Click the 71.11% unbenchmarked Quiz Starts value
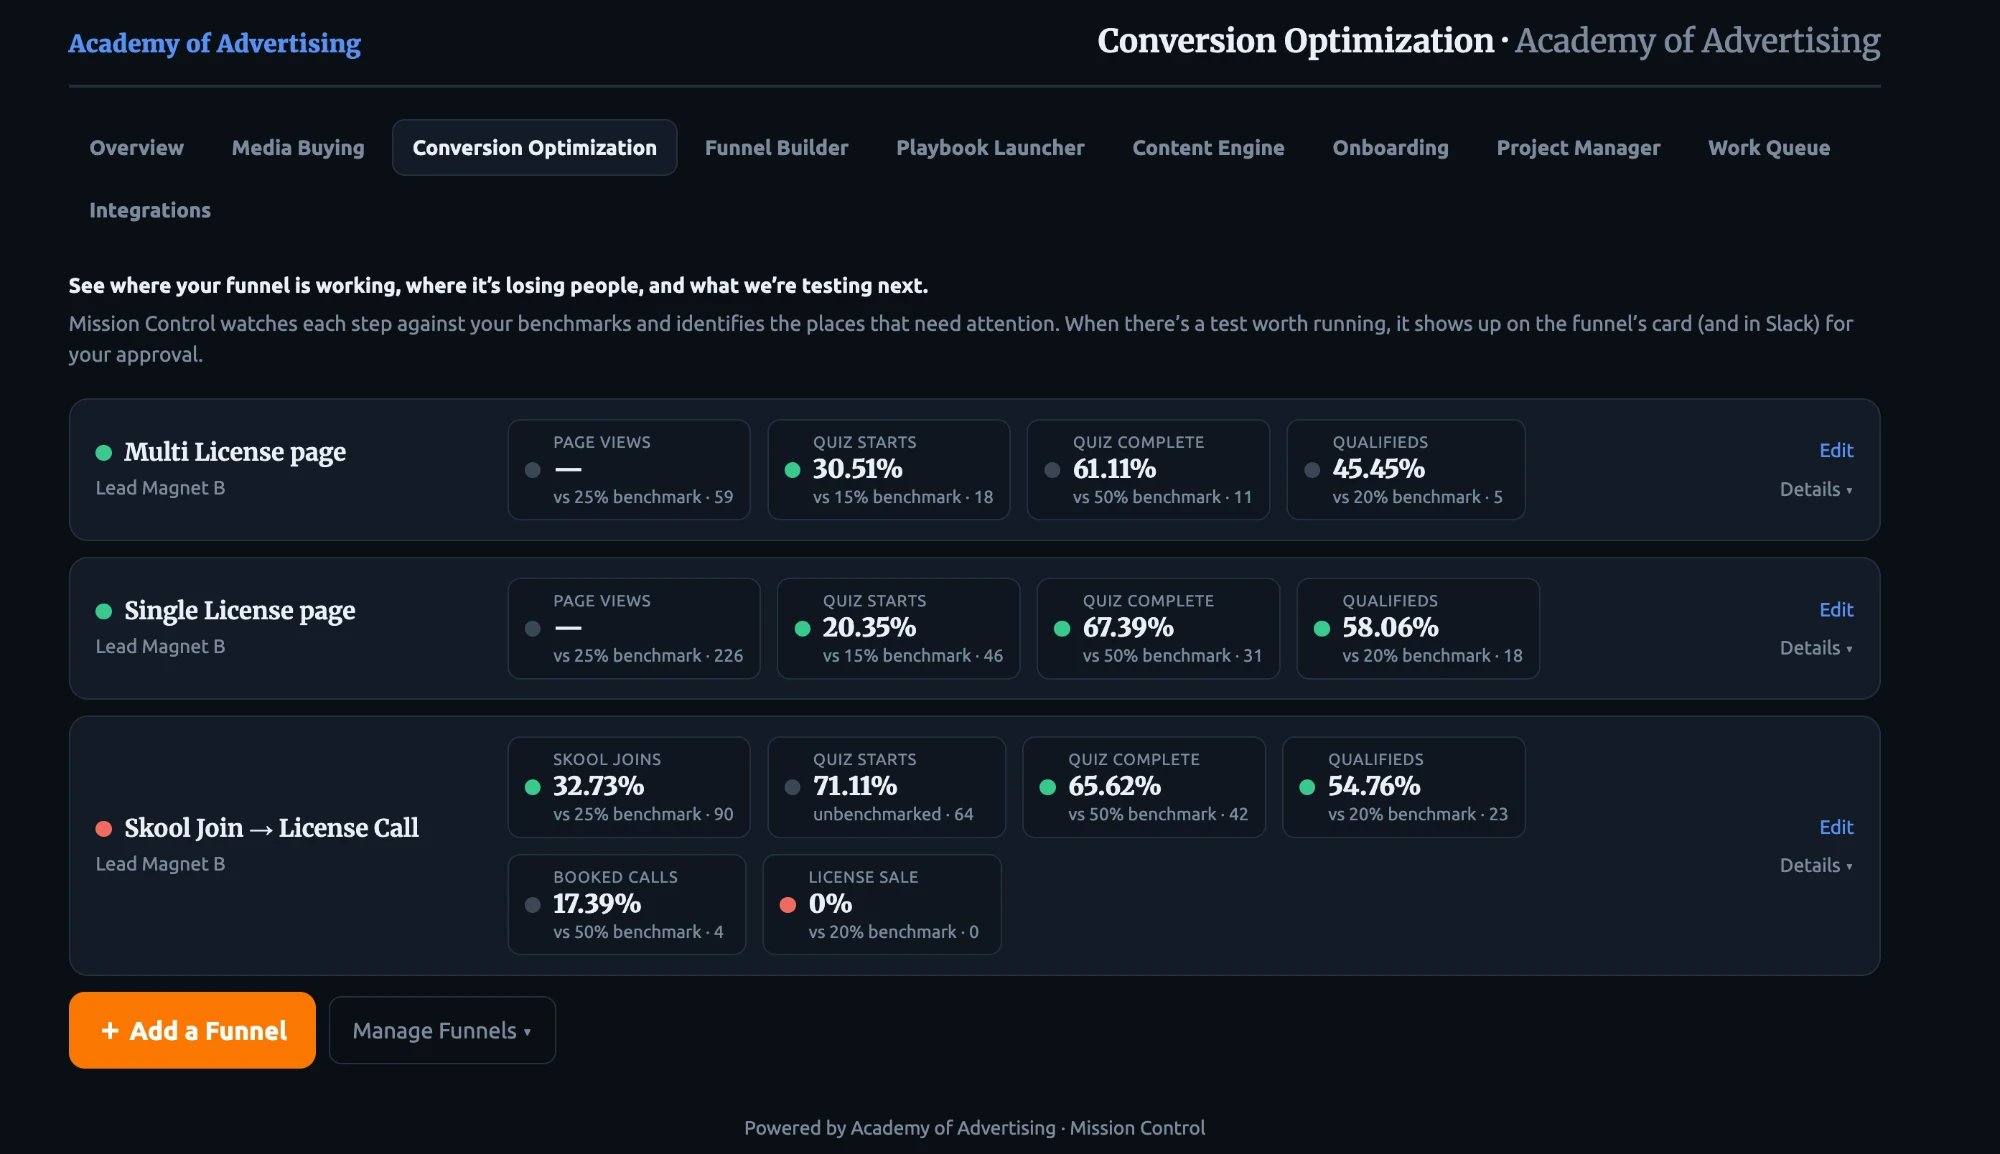This screenshot has height=1154, width=2000. (x=855, y=786)
